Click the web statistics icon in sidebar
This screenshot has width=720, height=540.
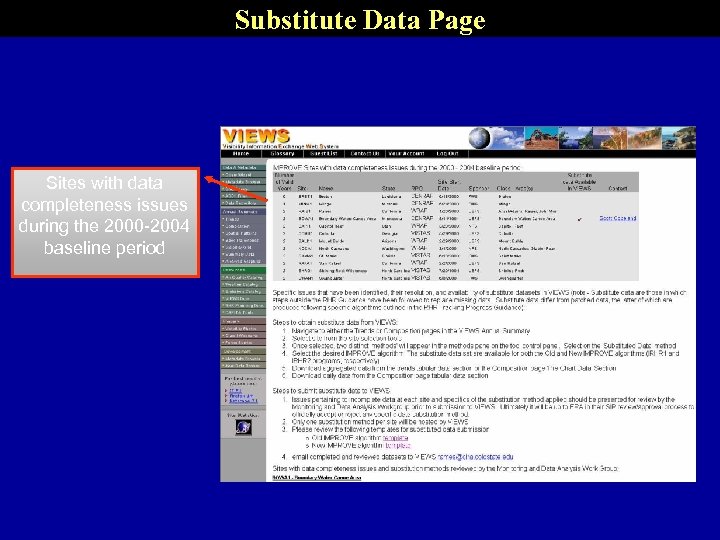pyautogui.click(x=243, y=428)
